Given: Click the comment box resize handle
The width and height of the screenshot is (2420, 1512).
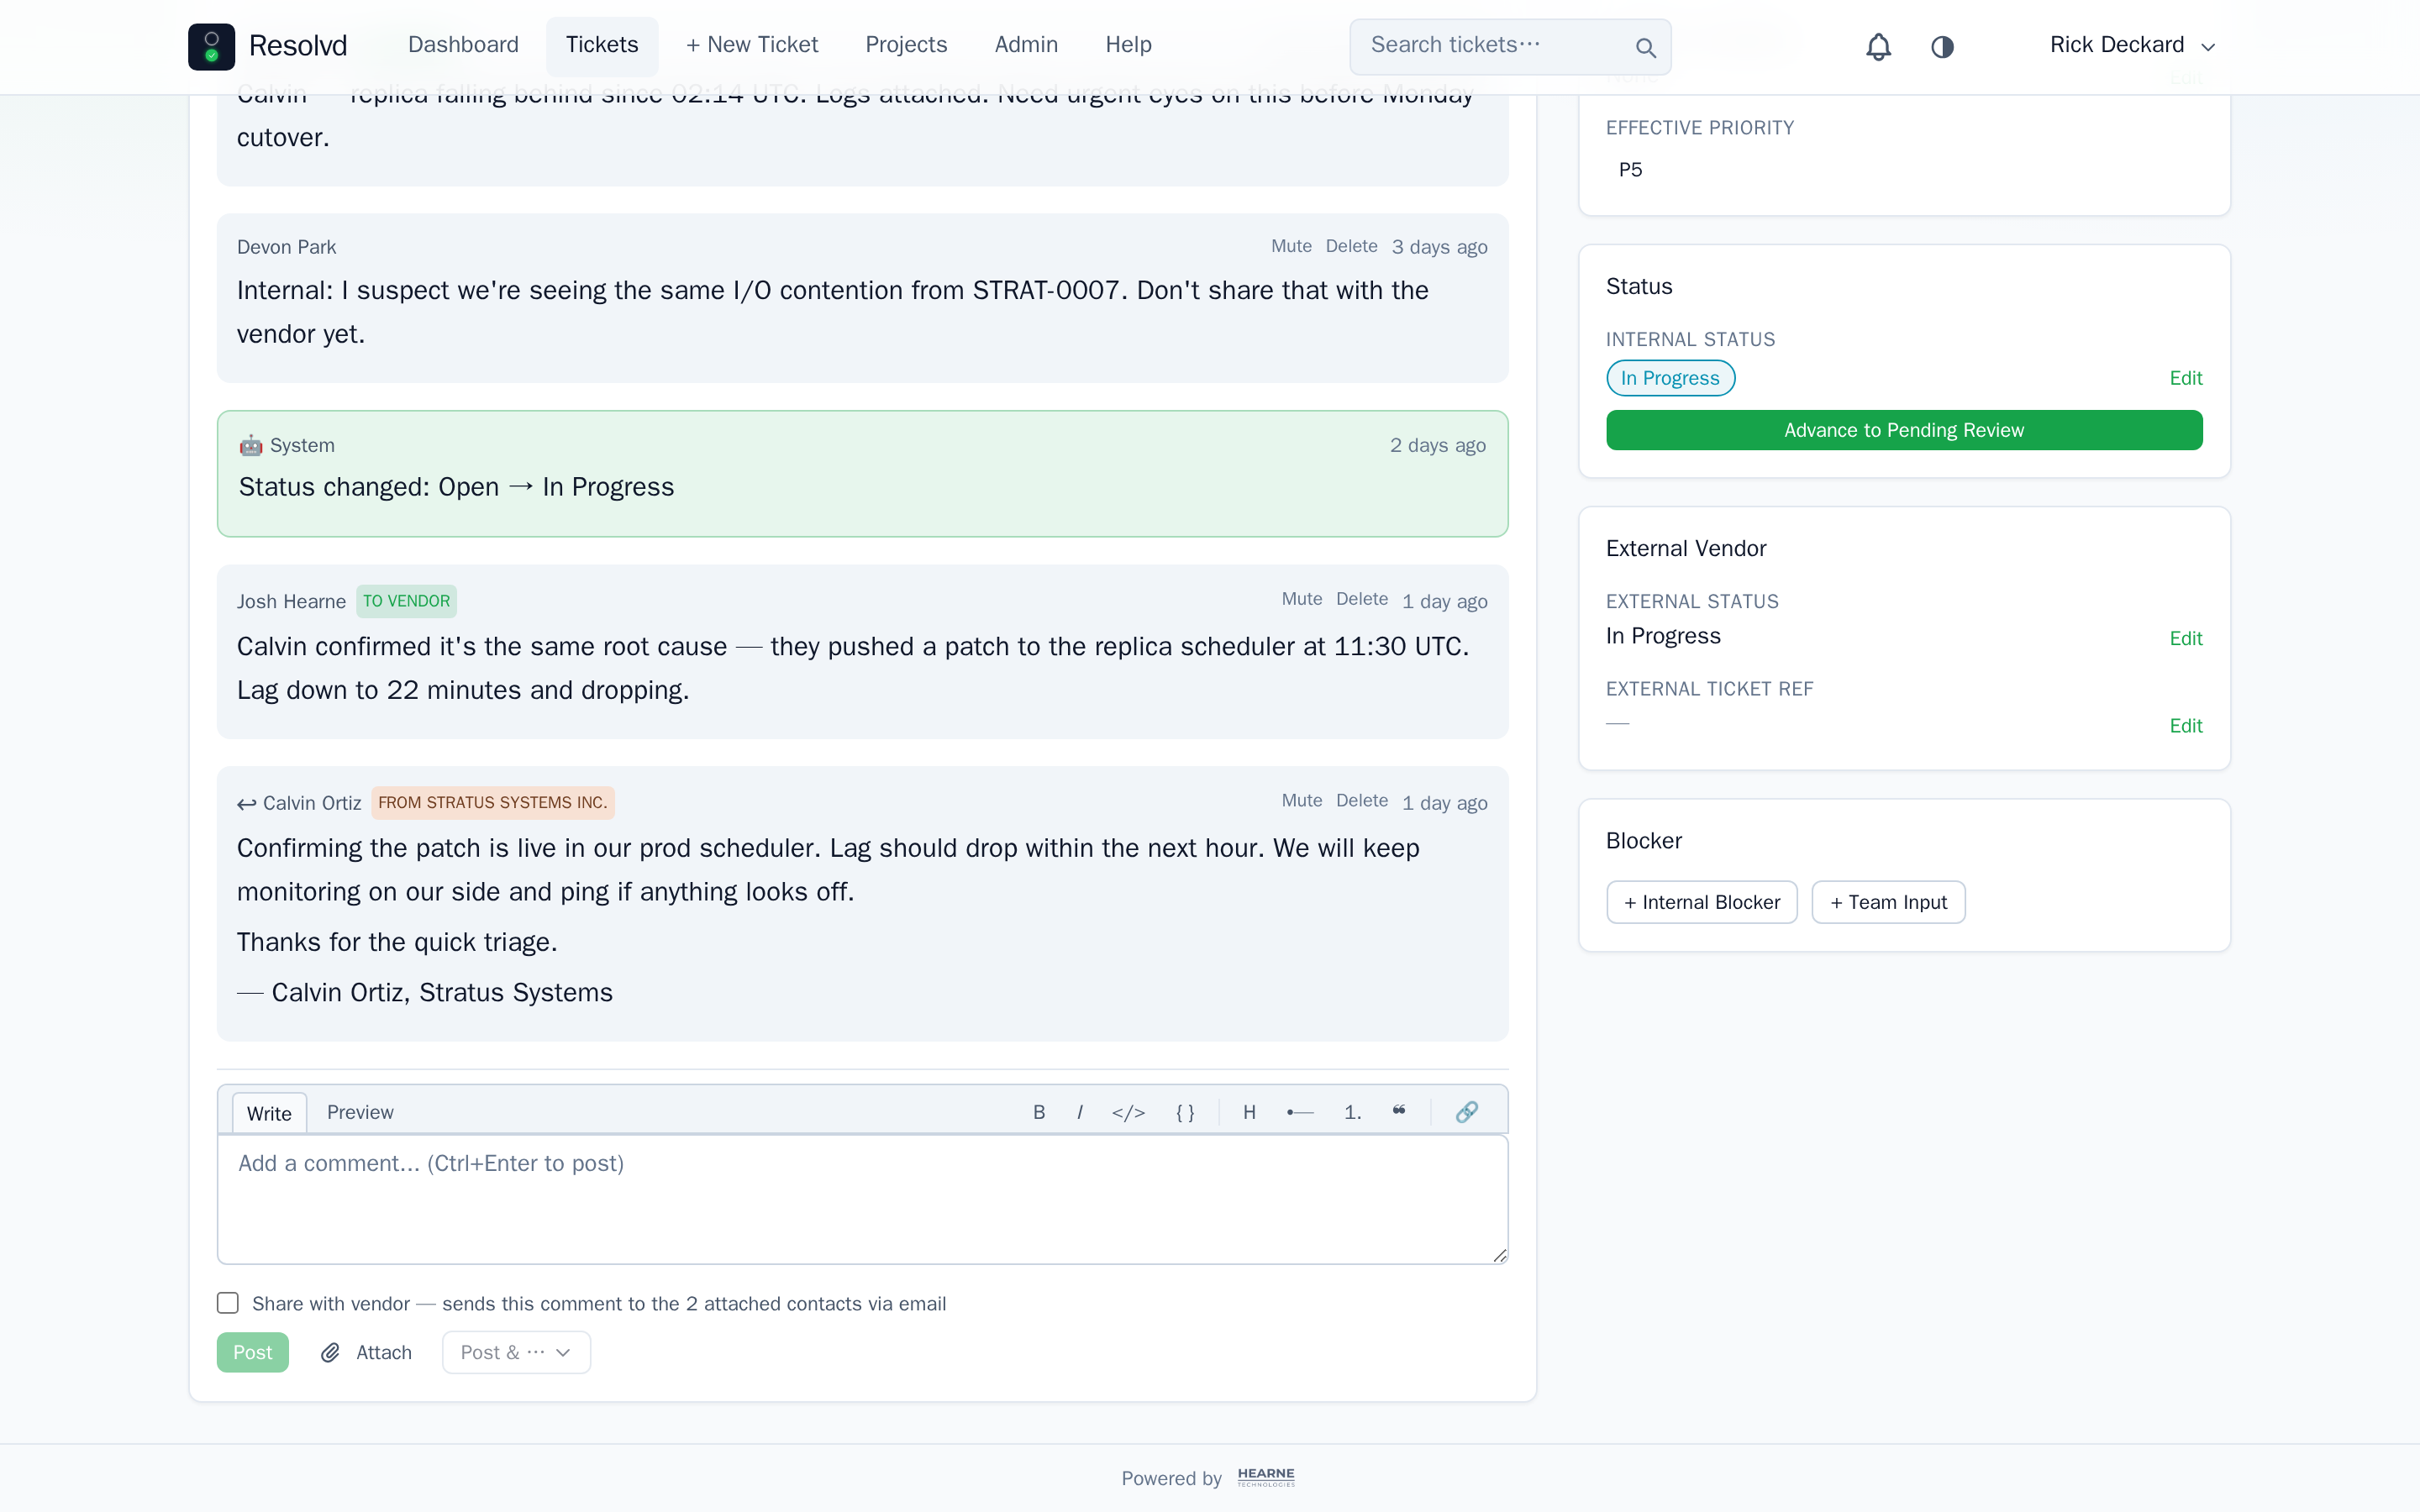Looking at the screenshot, I should tap(1499, 1255).
